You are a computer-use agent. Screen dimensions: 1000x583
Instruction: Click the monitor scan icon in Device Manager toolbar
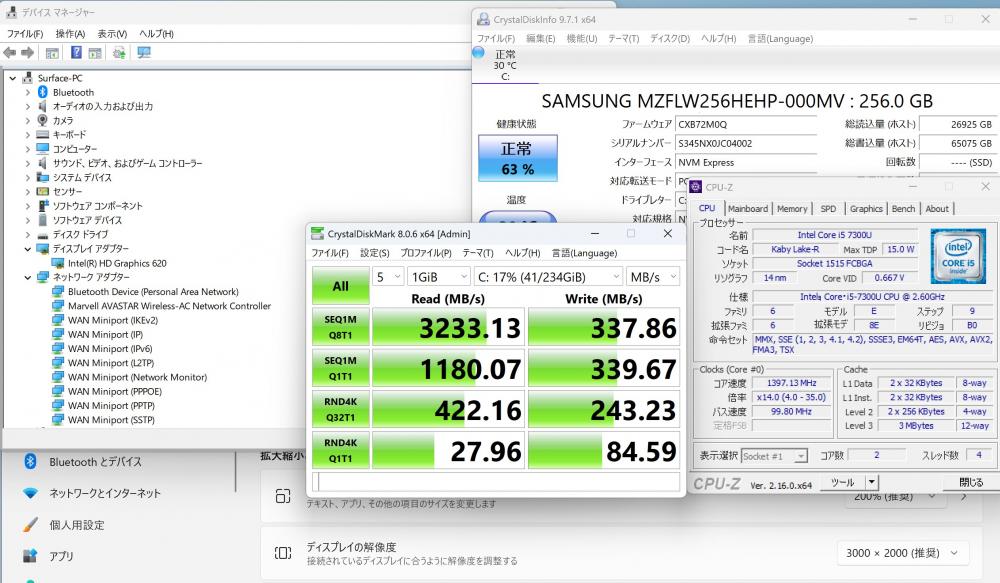144,53
